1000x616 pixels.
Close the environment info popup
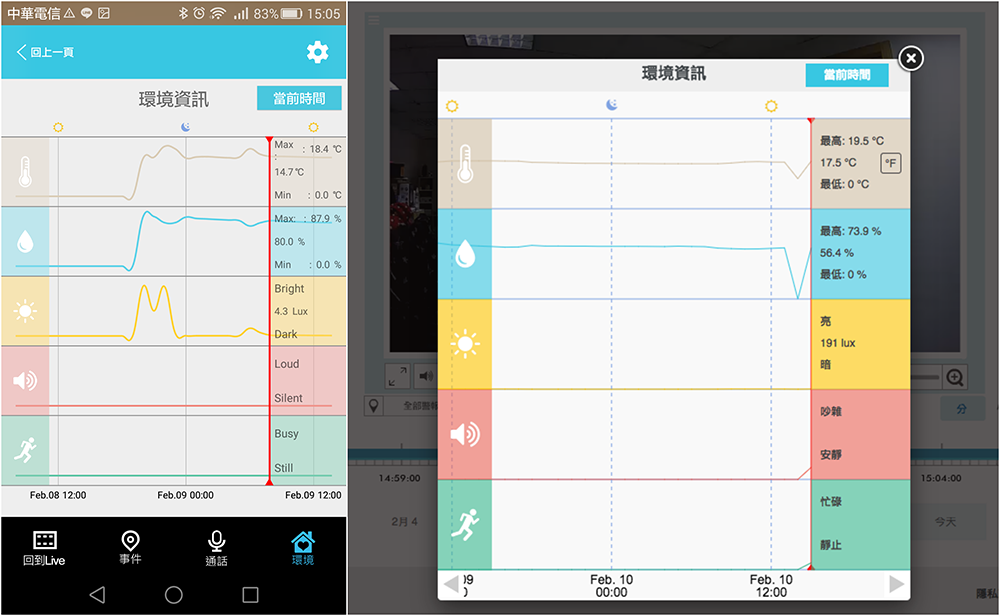pyautogui.click(x=911, y=59)
